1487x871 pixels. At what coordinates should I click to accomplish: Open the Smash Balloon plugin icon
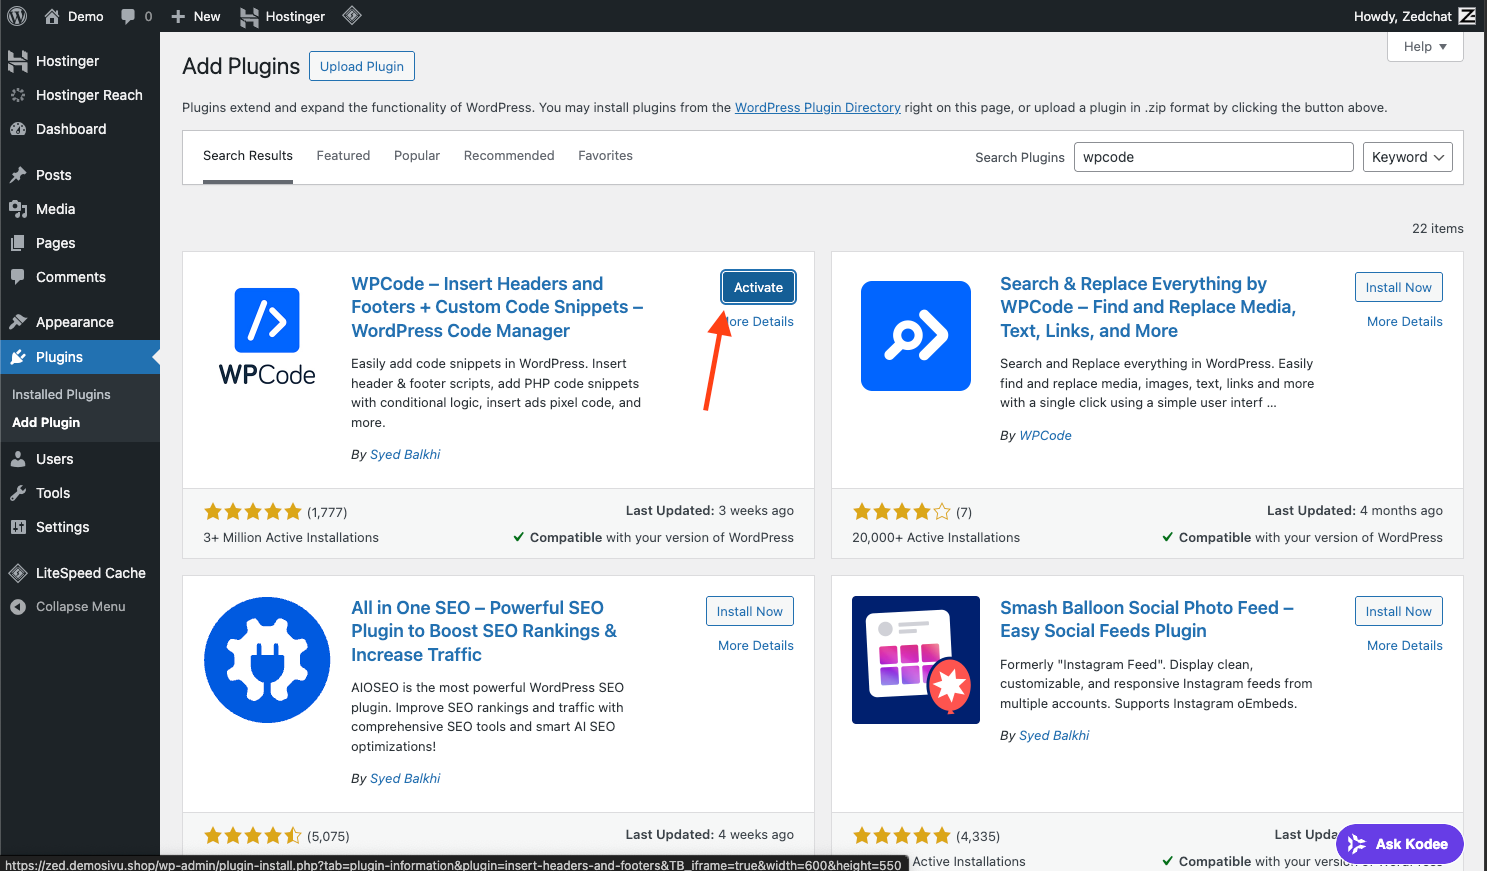[x=915, y=660]
